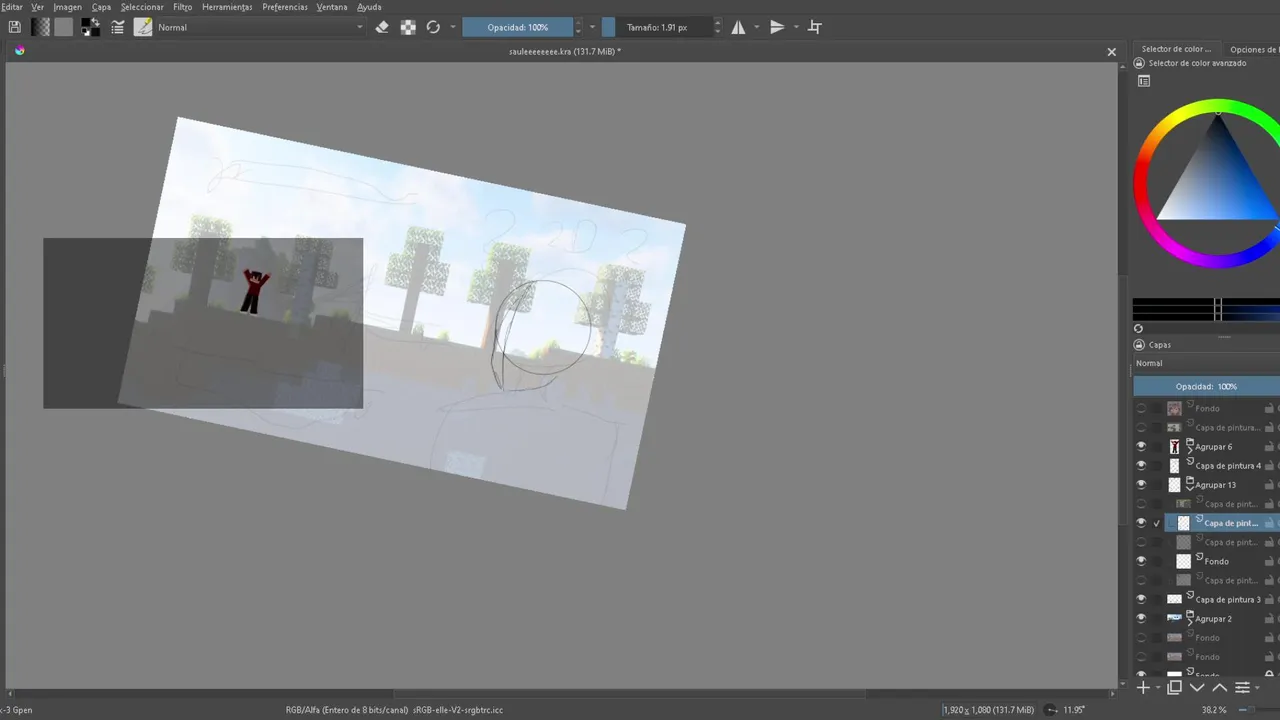Screen dimensions: 1280x720
Task: Open the Seleccionar menu
Action: point(142,7)
